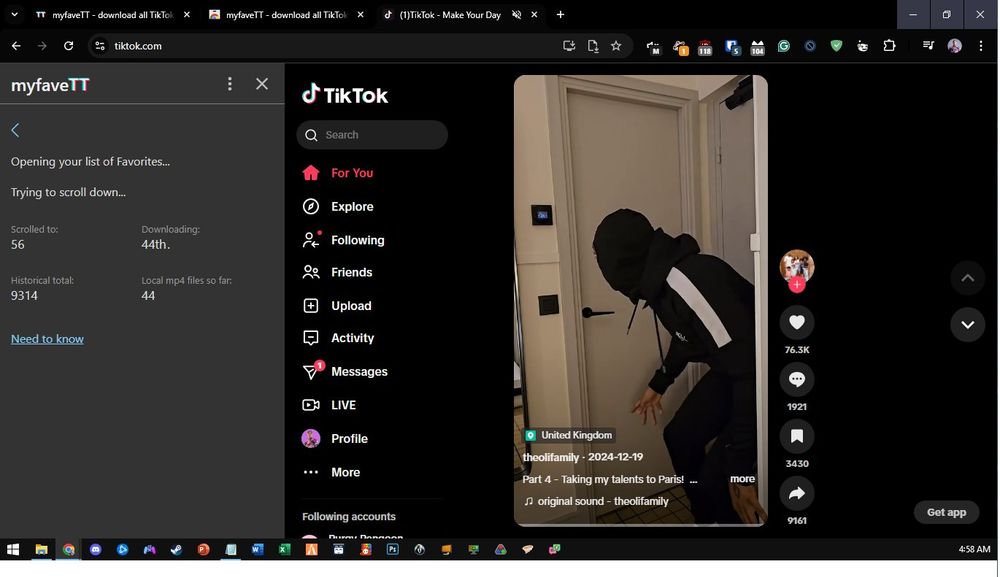Open the green shield adblock extension
This screenshot has width=1000, height=577.
(836, 46)
